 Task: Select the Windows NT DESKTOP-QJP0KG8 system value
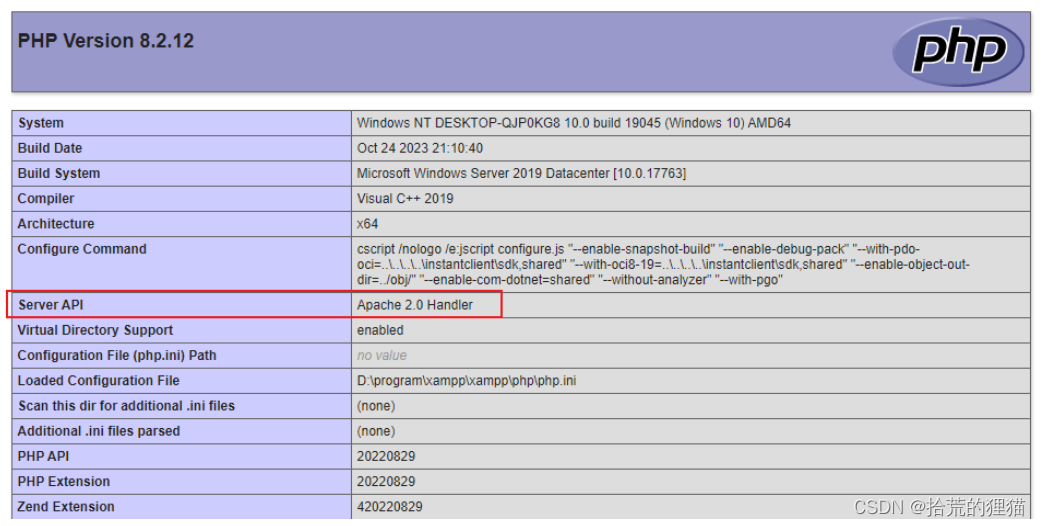pyautogui.click(x=574, y=123)
